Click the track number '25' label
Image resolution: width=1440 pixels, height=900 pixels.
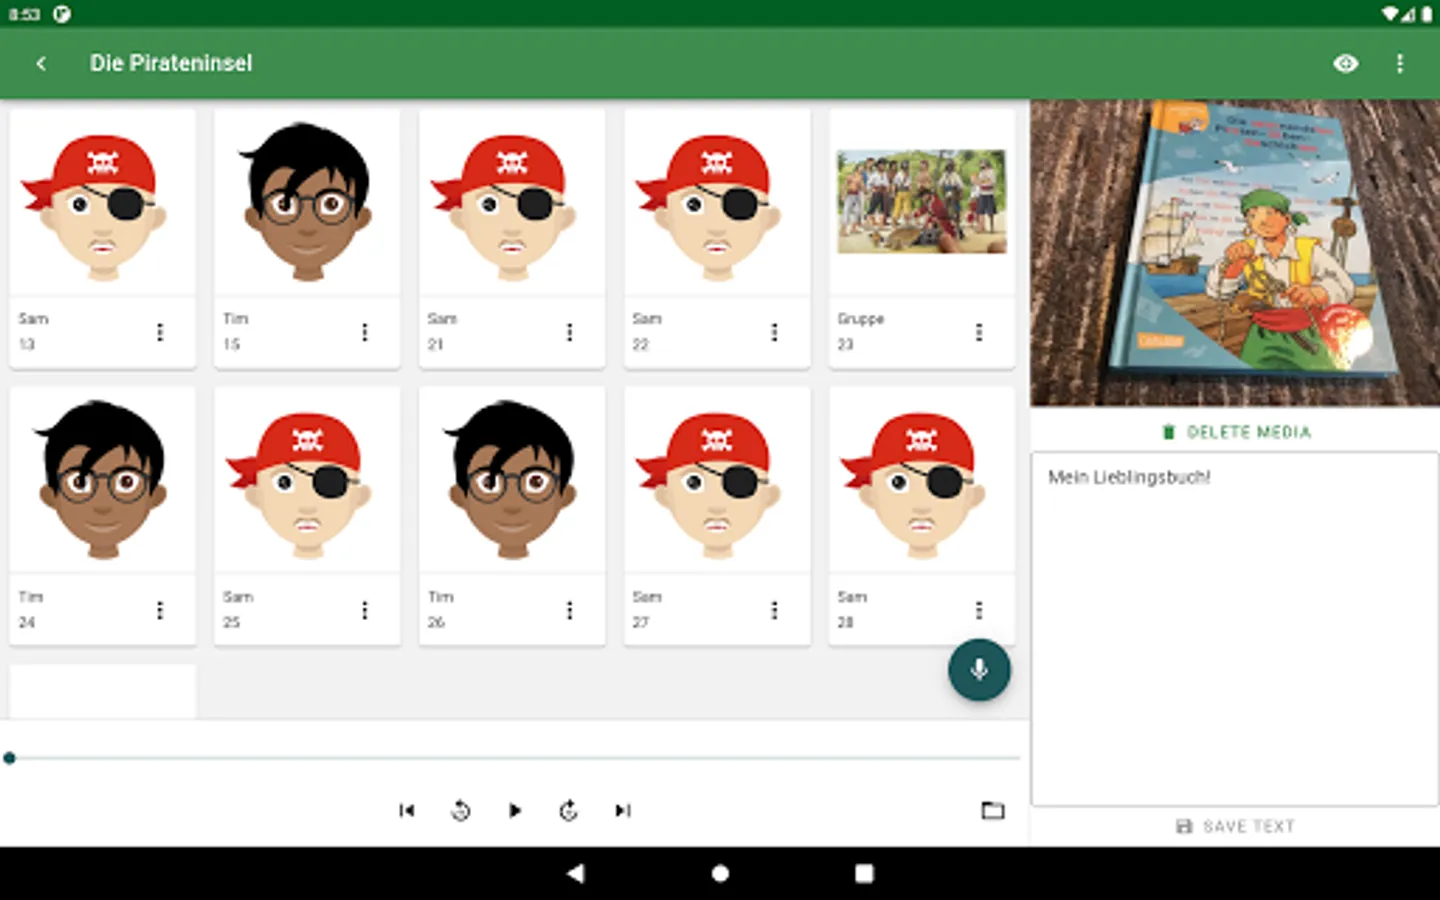232,622
